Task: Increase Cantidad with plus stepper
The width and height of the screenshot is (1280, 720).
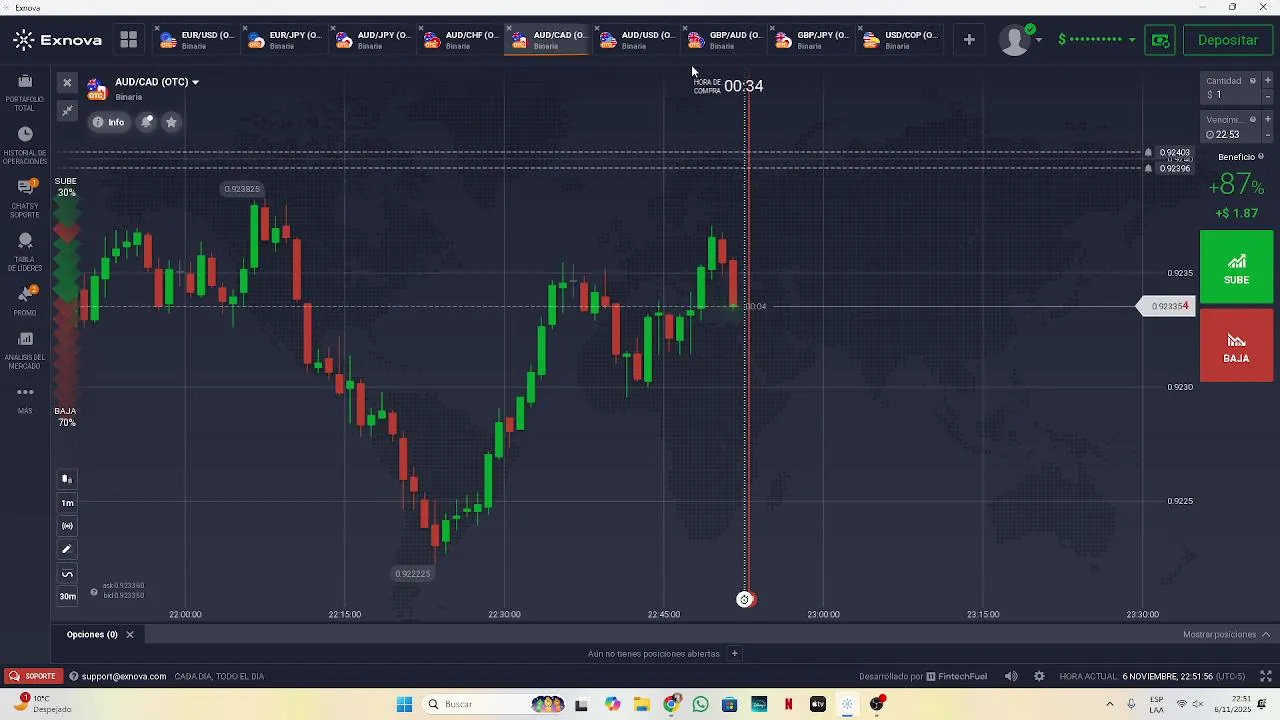Action: pos(1268,81)
